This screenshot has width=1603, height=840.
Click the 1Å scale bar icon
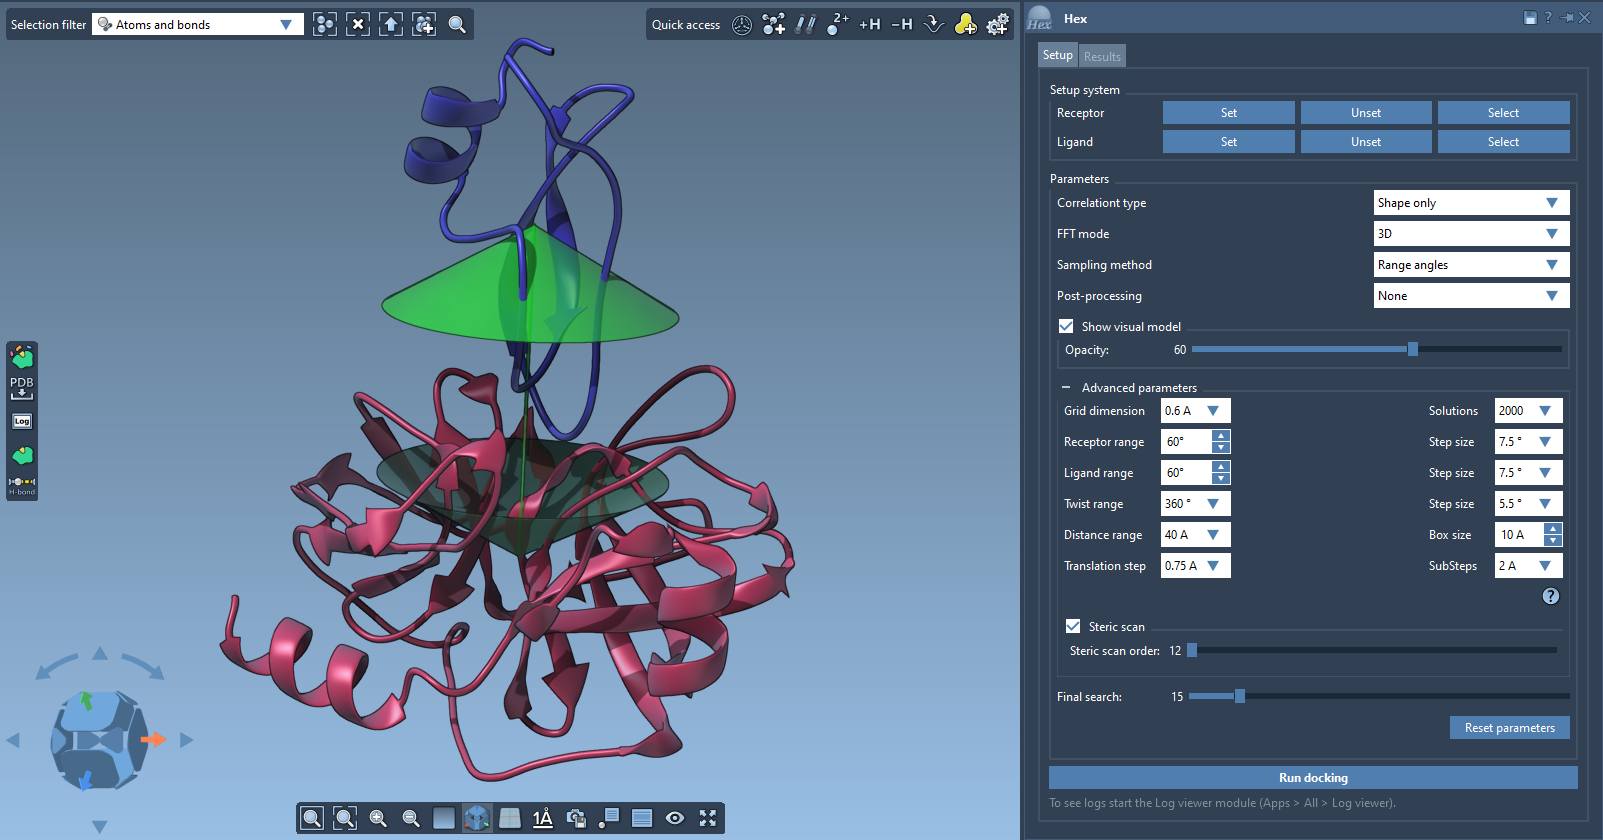(543, 818)
